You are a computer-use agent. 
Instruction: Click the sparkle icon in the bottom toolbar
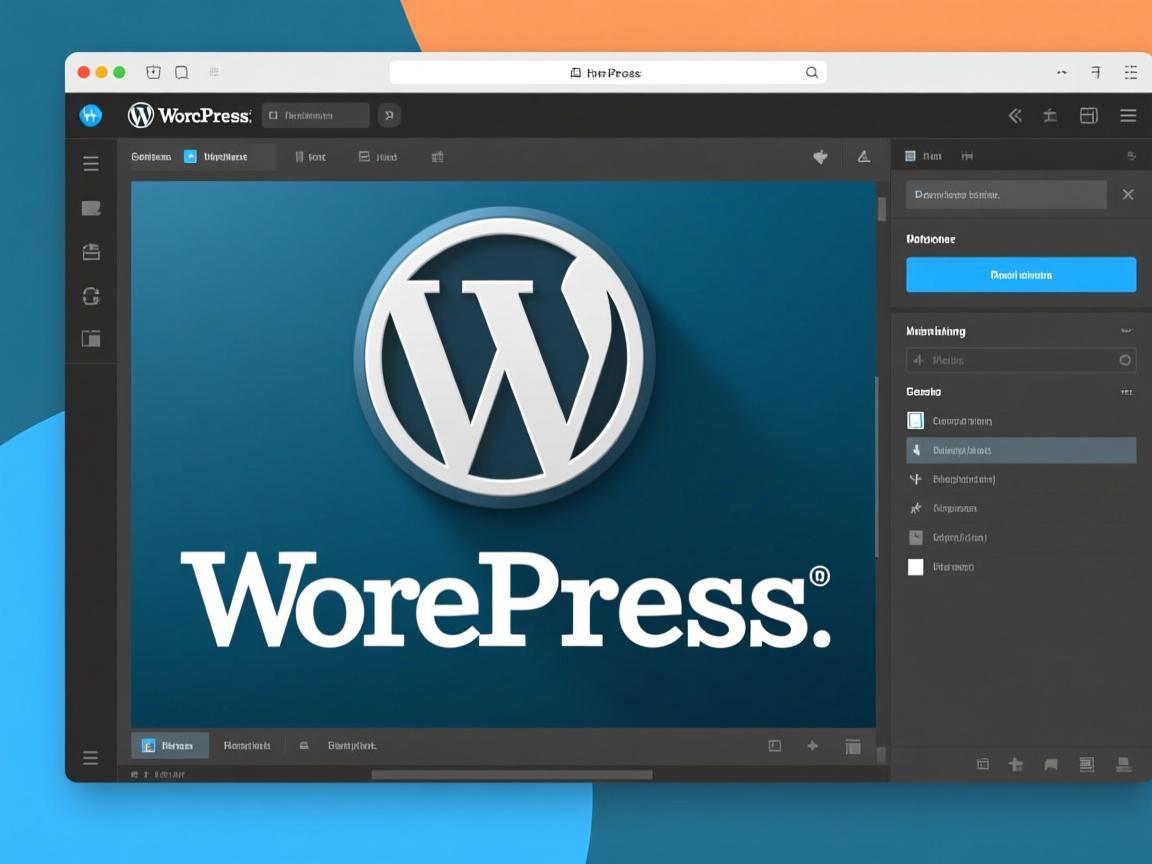(x=813, y=745)
